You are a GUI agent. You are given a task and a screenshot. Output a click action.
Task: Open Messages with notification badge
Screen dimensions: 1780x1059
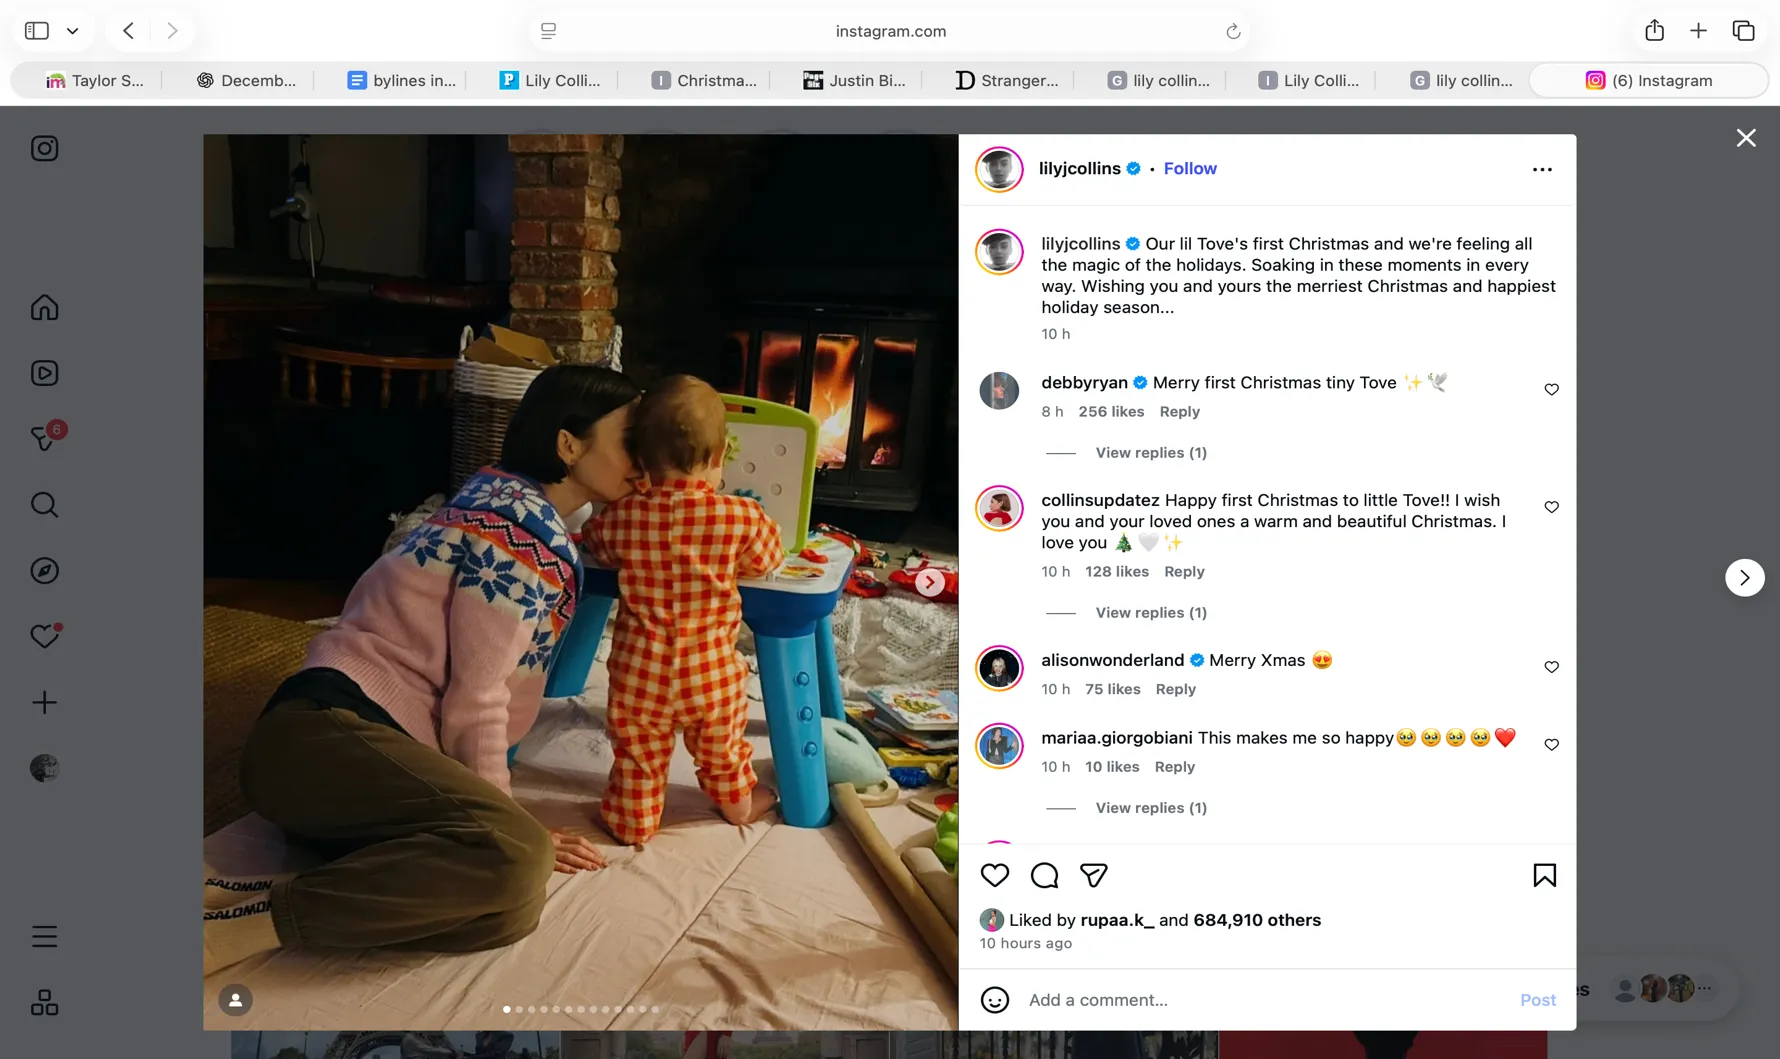click(44, 438)
